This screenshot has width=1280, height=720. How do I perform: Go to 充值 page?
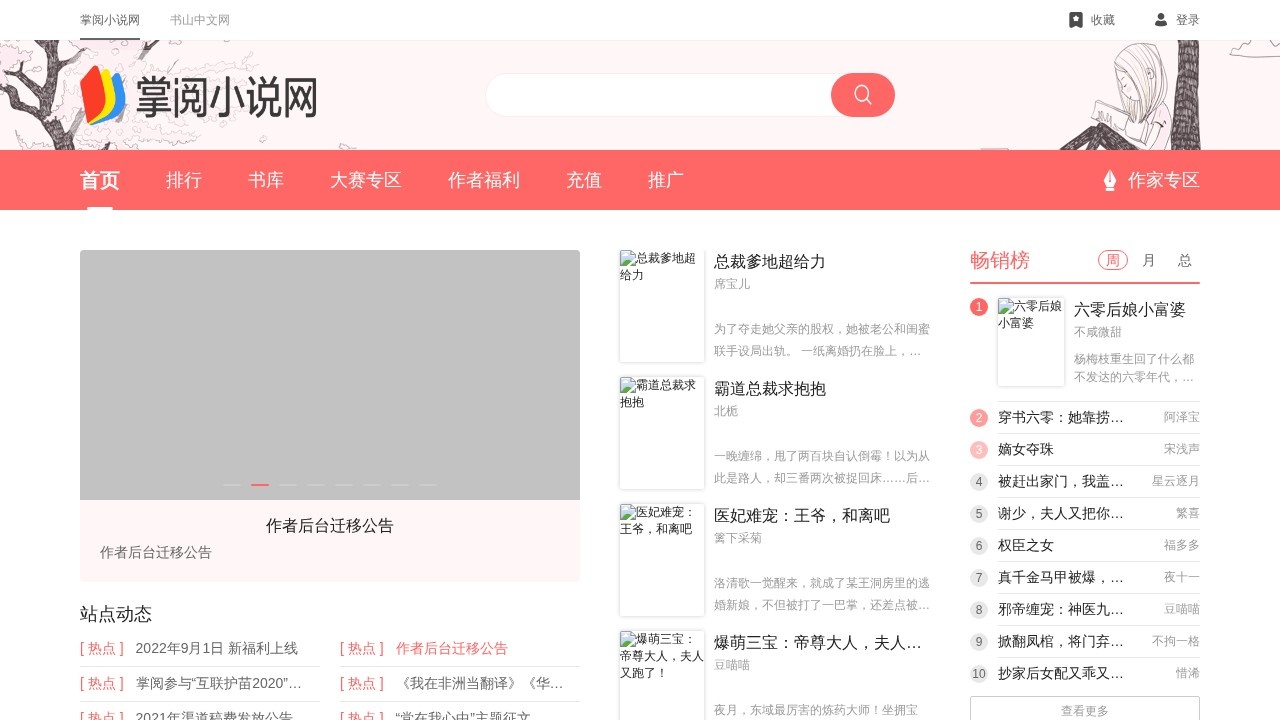[x=584, y=180]
